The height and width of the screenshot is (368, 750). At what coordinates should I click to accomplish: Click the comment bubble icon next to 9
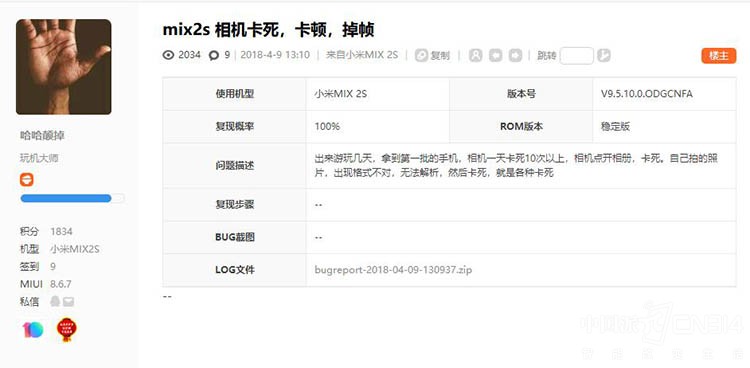214,56
